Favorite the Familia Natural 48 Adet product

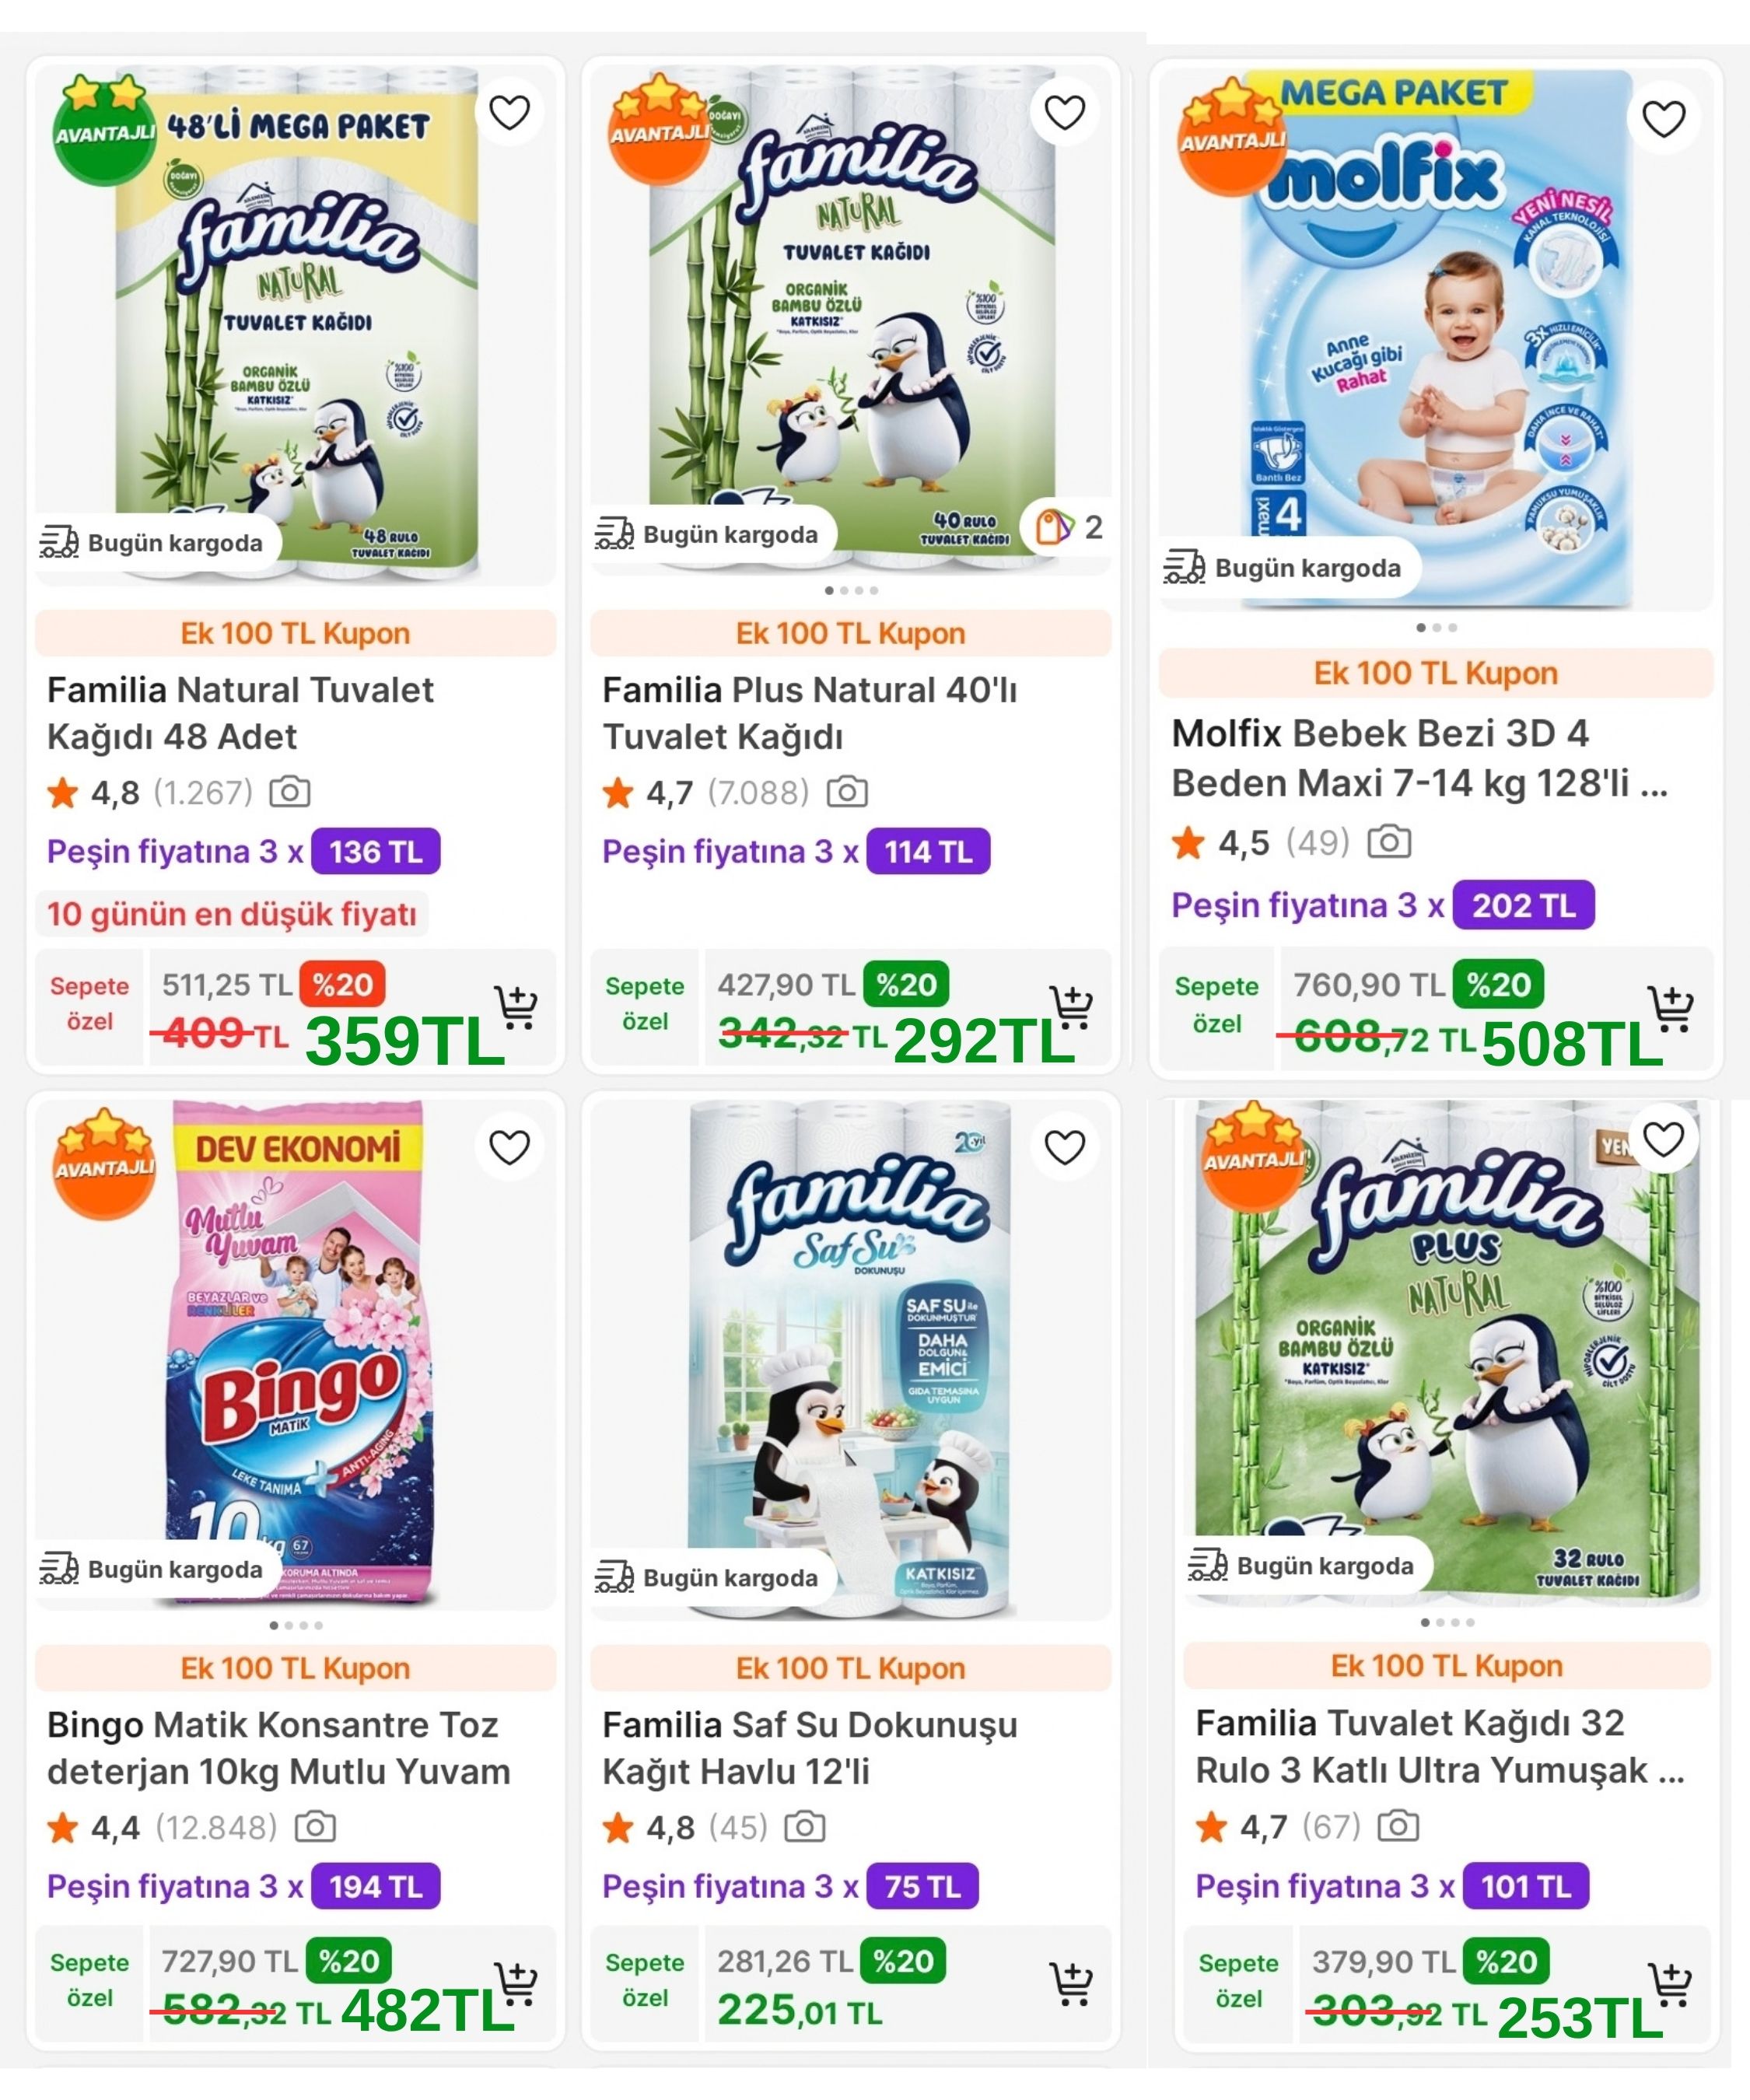tap(509, 112)
